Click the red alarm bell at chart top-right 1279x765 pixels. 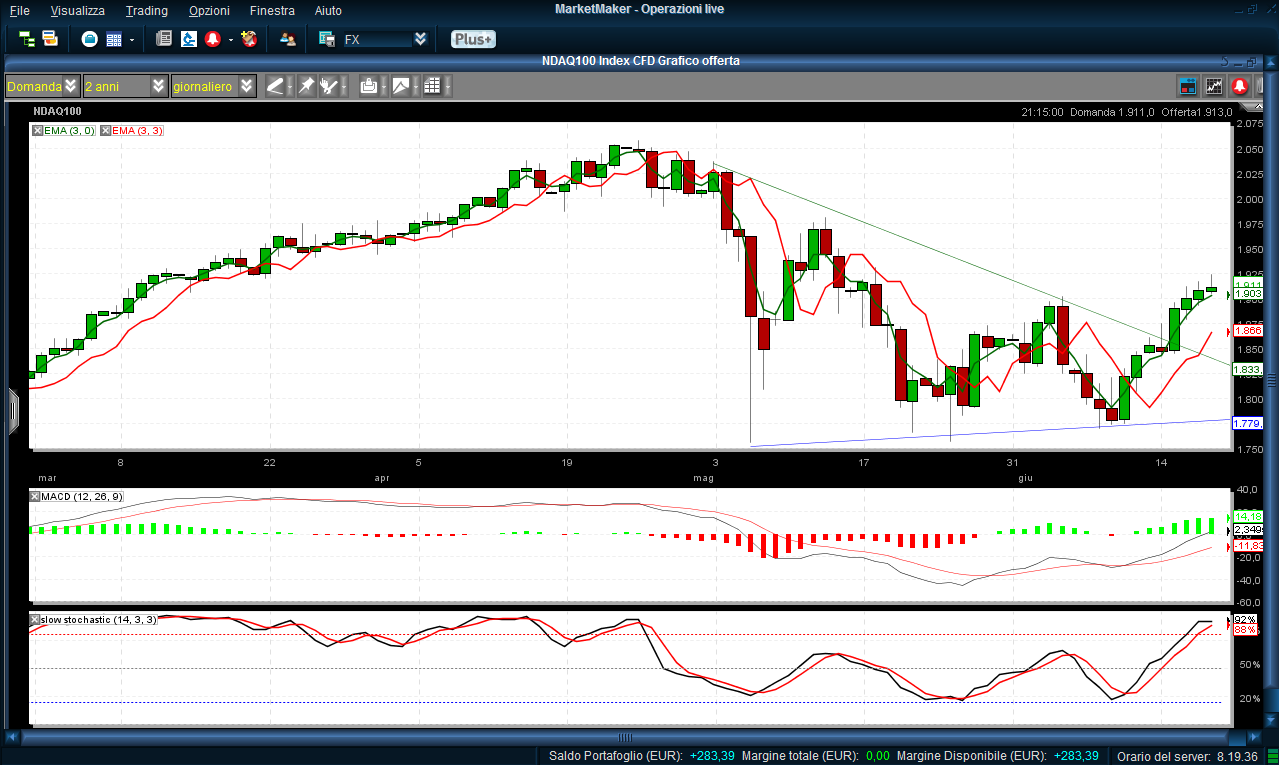point(1240,87)
